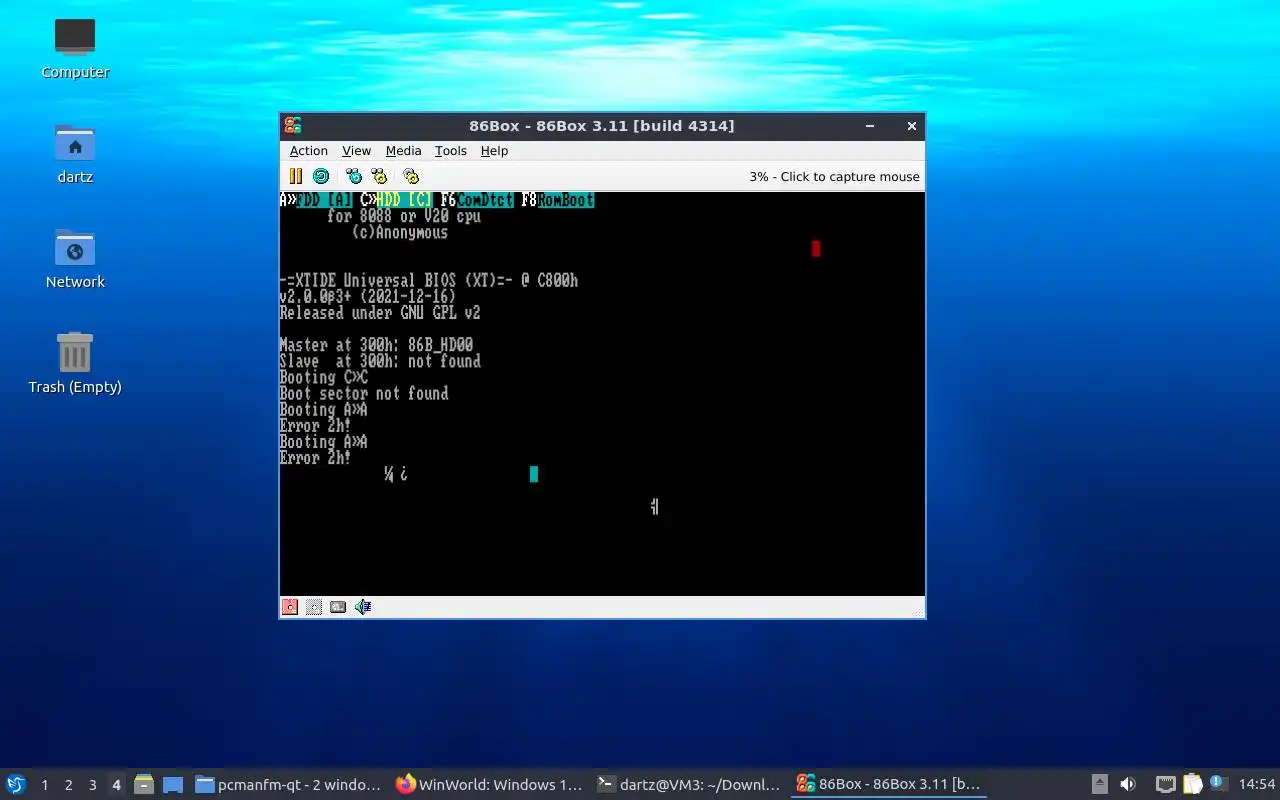Click the hard disk status bar icon
The height and width of the screenshot is (800, 1280).
click(x=338, y=607)
